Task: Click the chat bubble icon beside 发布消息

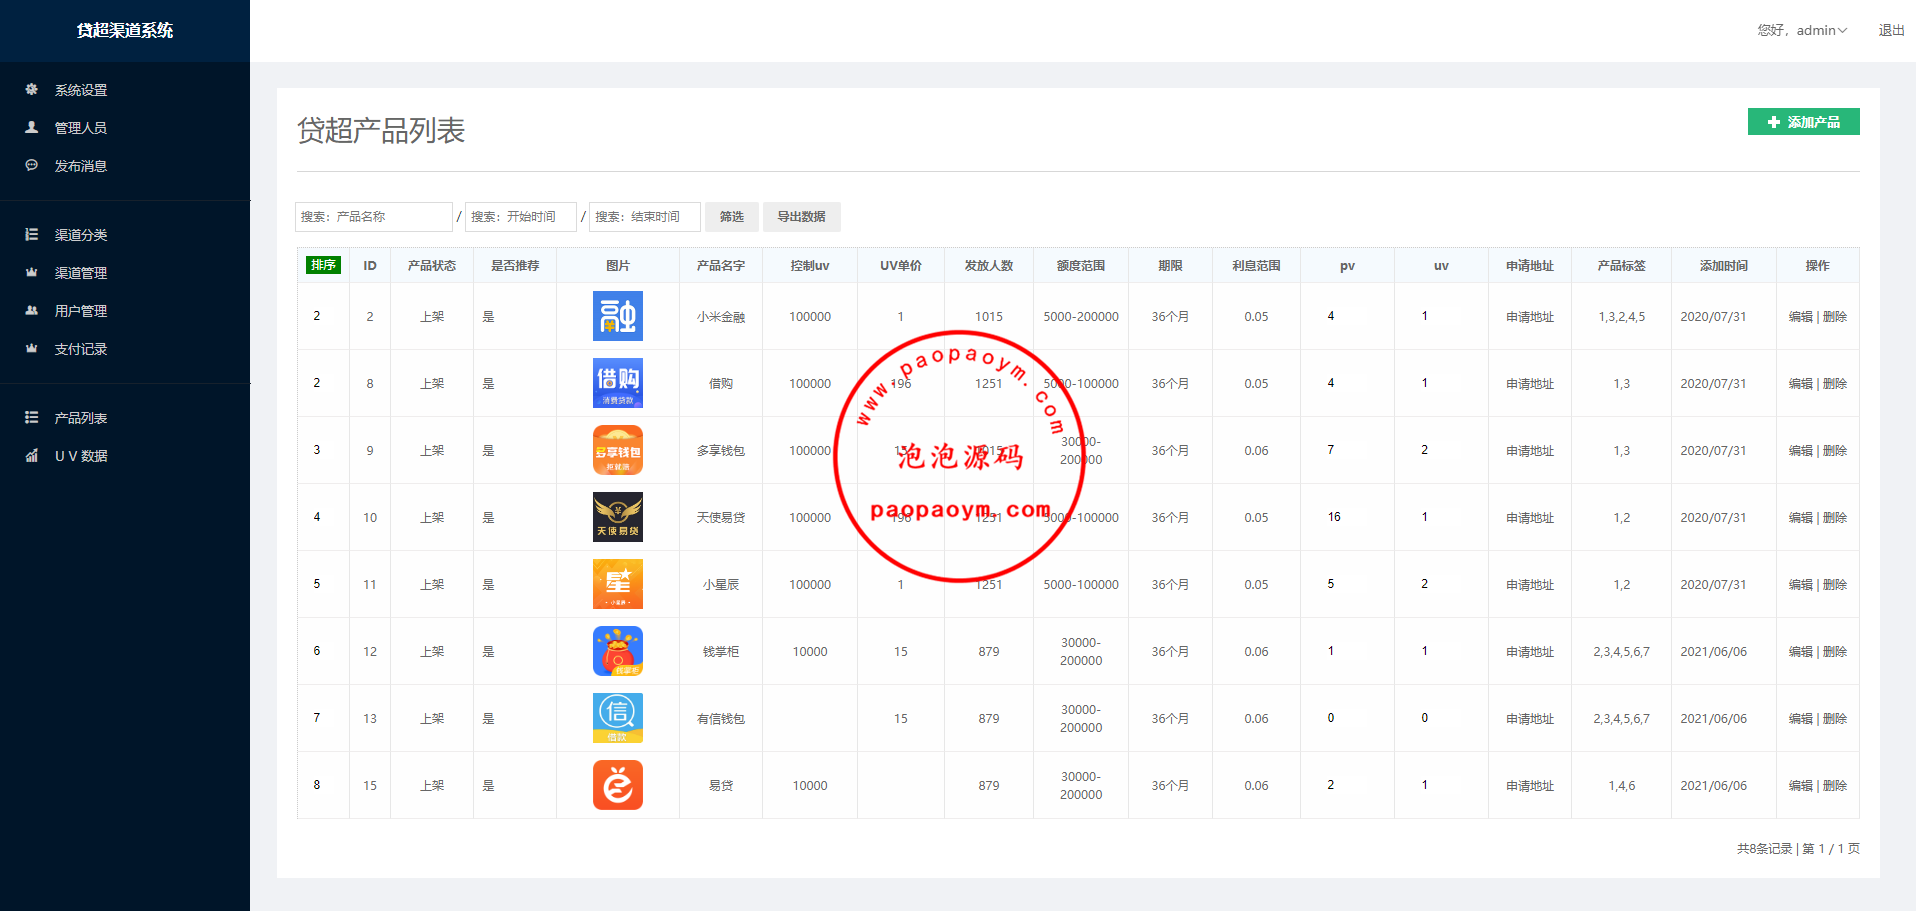Action: pyautogui.click(x=32, y=166)
